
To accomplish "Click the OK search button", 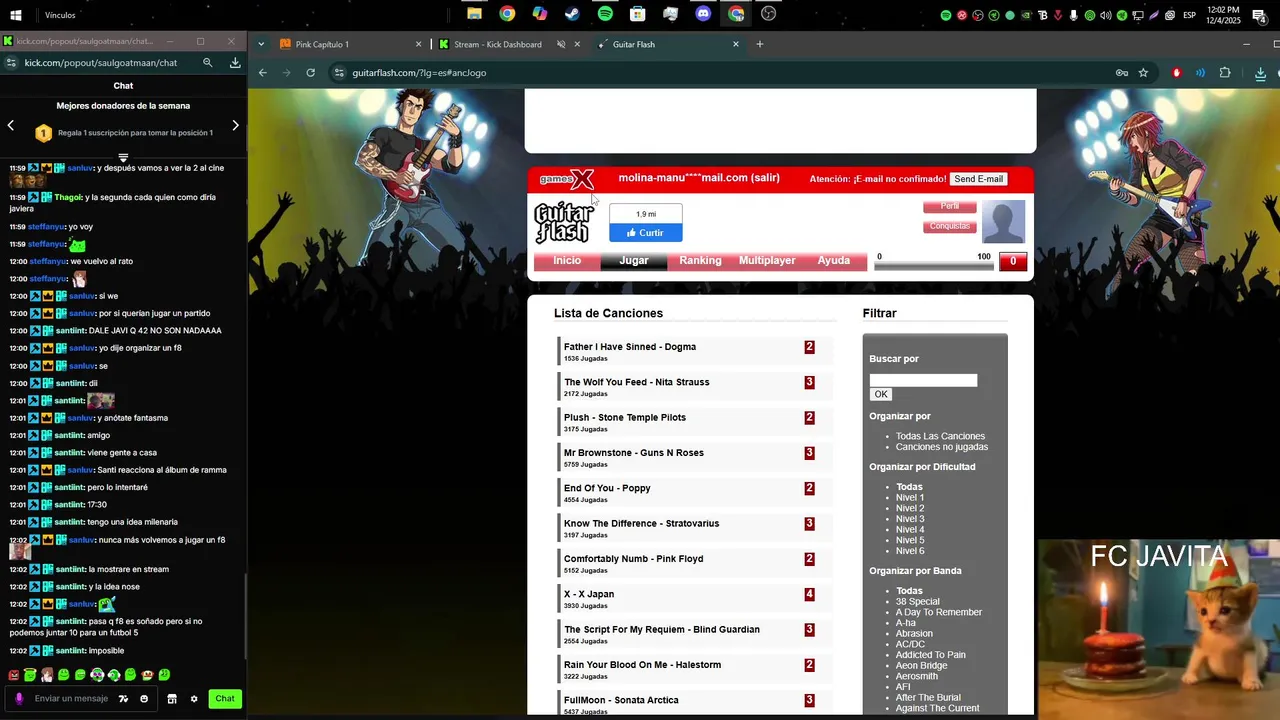I will (880, 394).
